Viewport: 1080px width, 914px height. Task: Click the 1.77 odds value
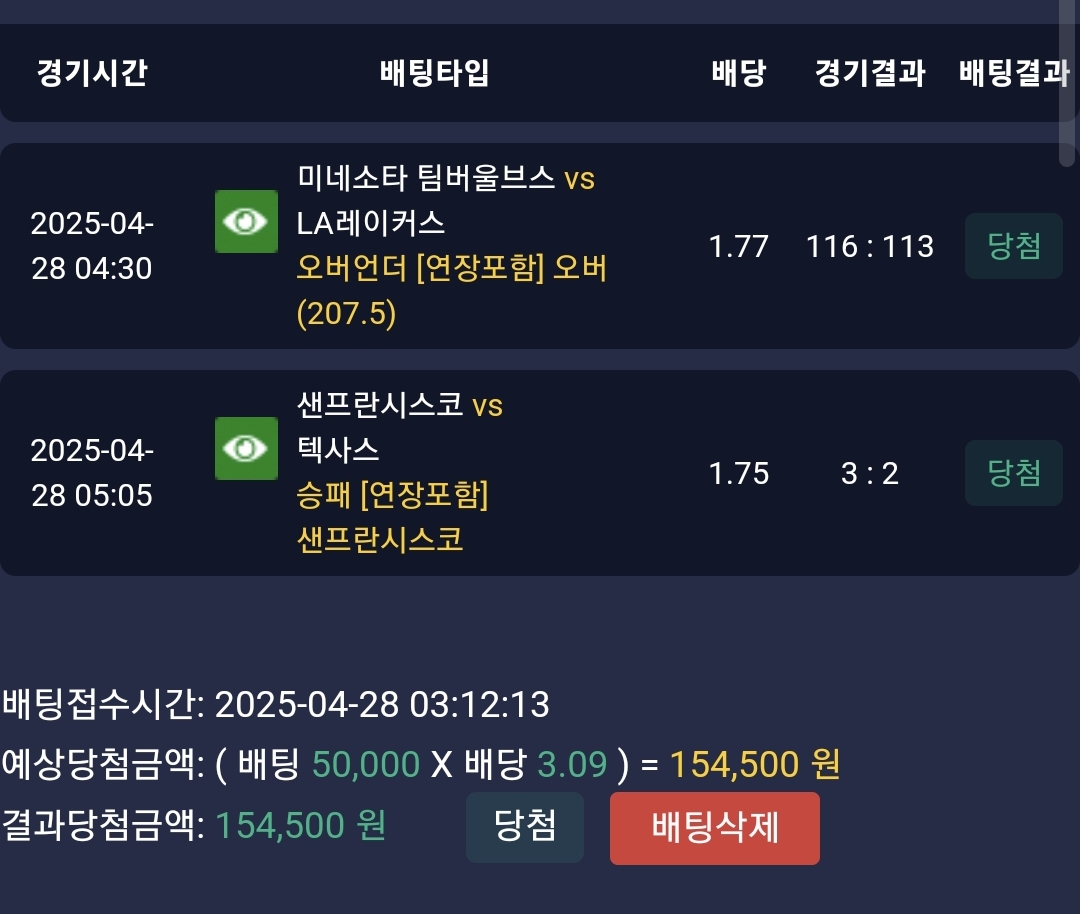[738, 247]
